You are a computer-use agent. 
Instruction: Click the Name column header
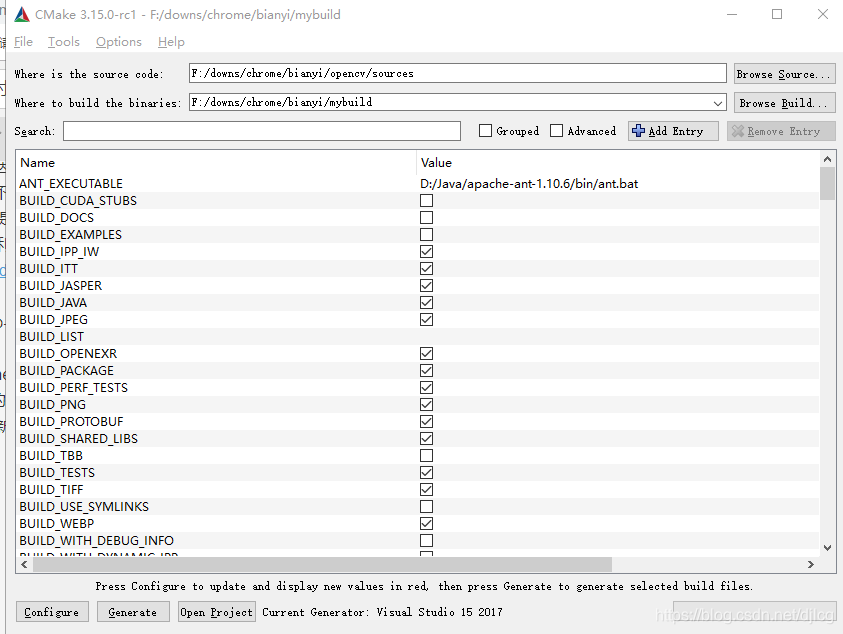tap(38, 162)
